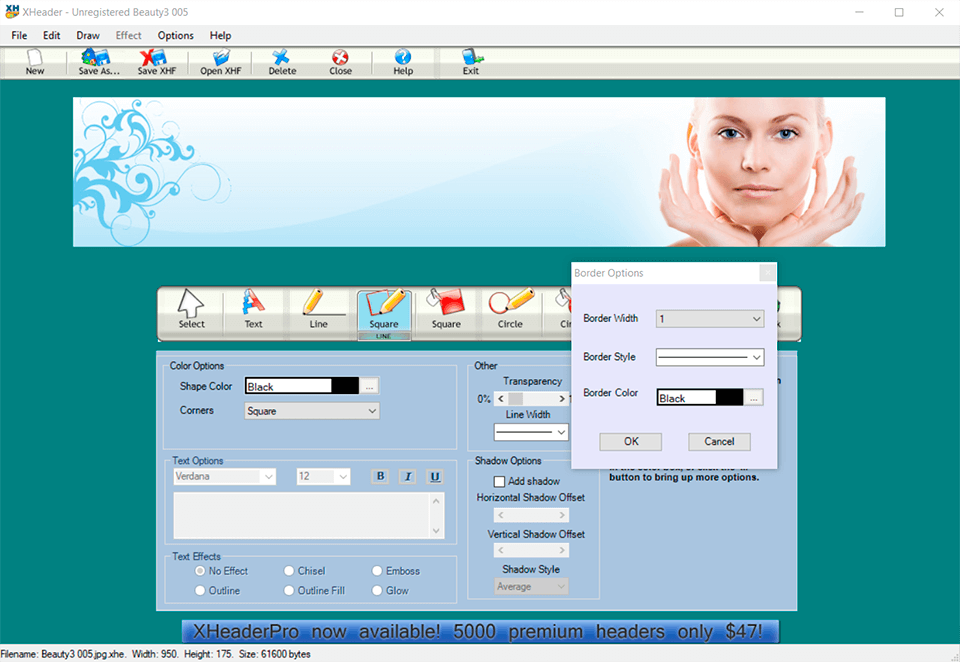Open the Help menu
This screenshot has height=662, width=960.
[x=220, y=36]
